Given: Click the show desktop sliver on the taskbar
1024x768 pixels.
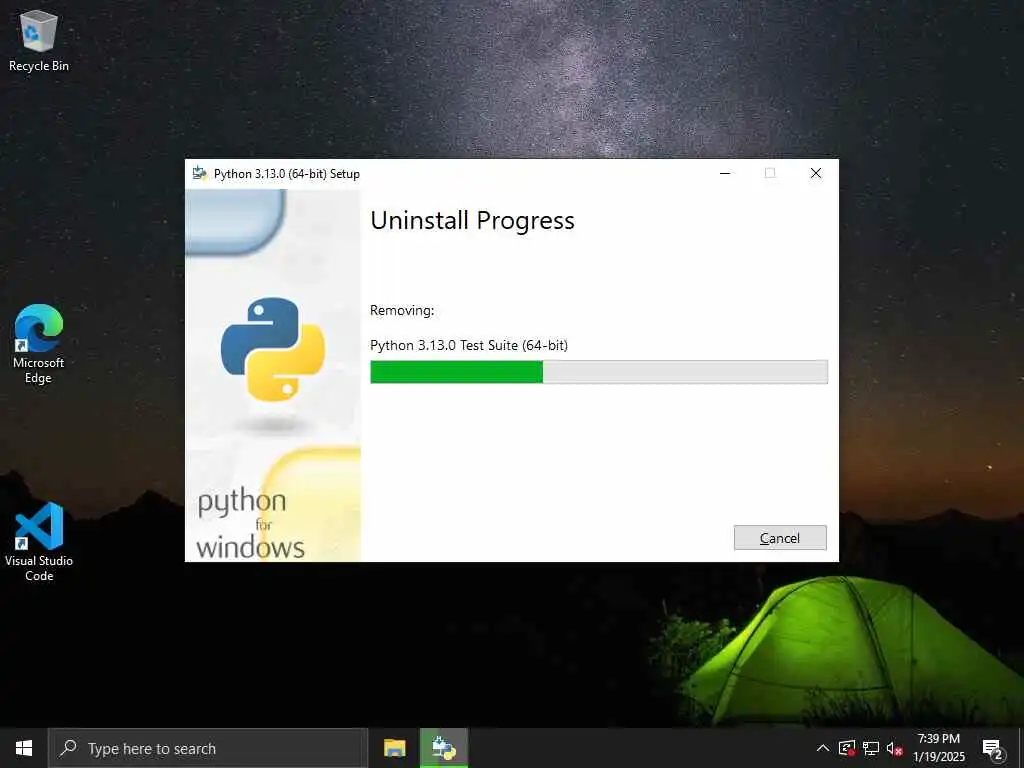Looking at the screenshot, I should [1021, 748].
